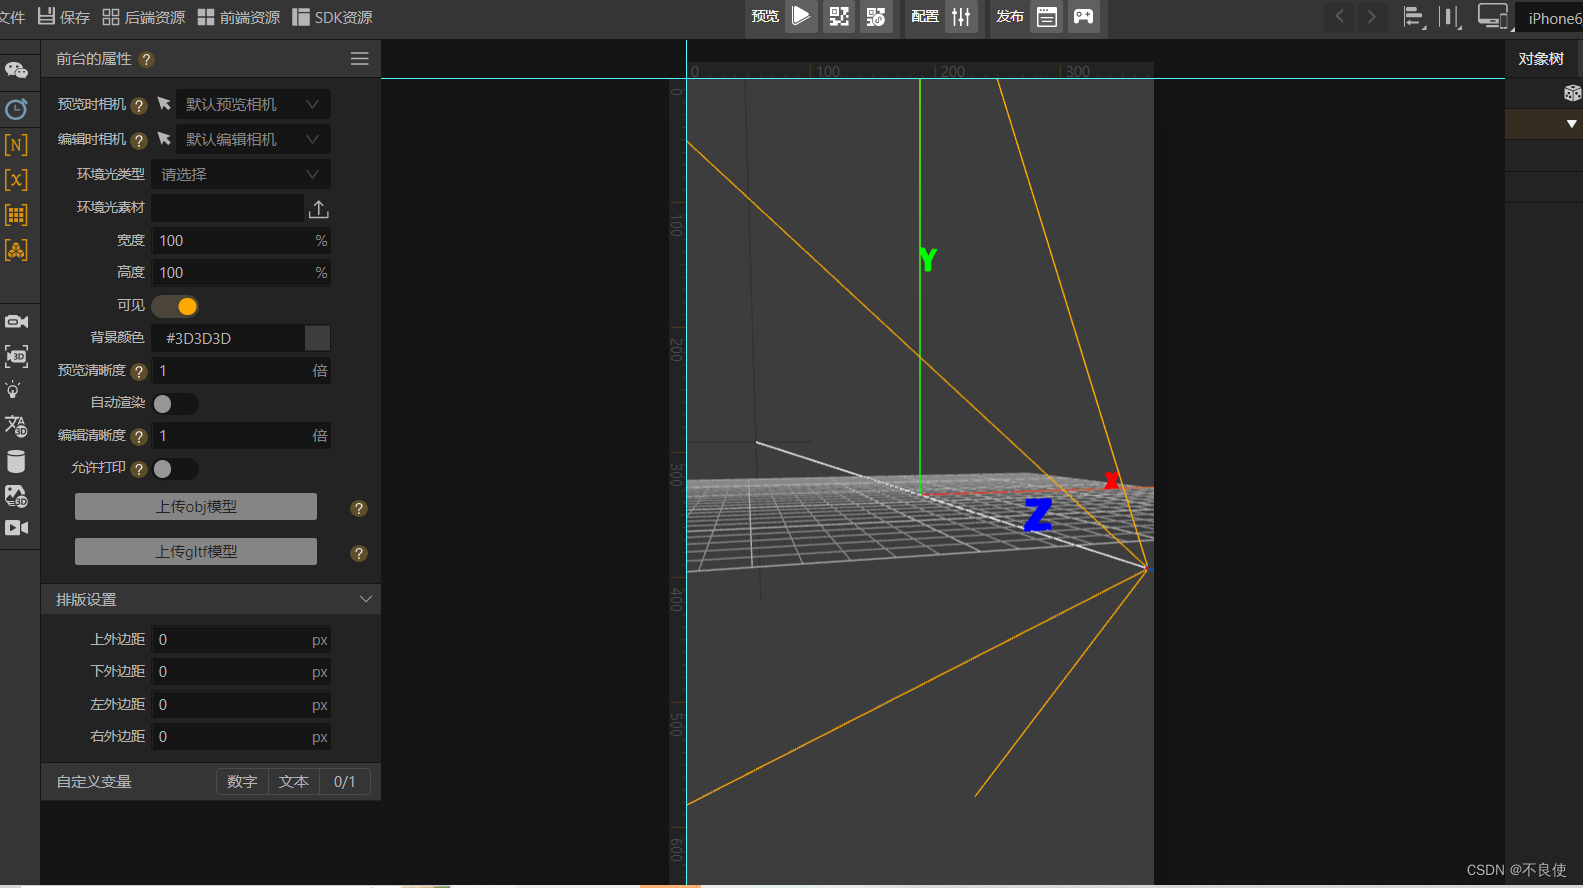The height and width of the screenshot is (888, 1583).
Task: Open the 预览时相机 camera dropdown
Action: (x=252, y=104)
